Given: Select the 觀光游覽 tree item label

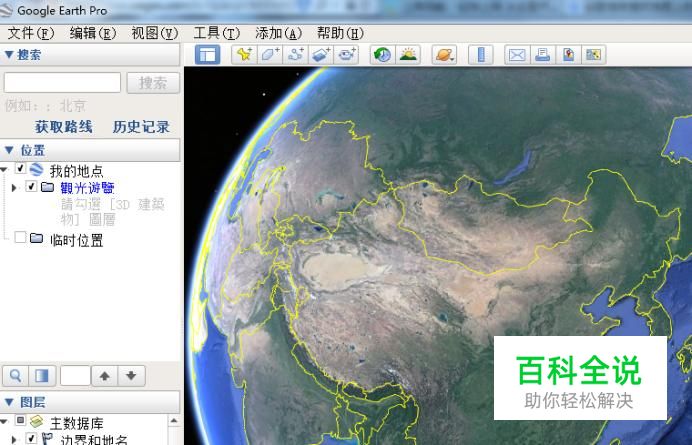Looking at the screenshot, I should 87,188.
